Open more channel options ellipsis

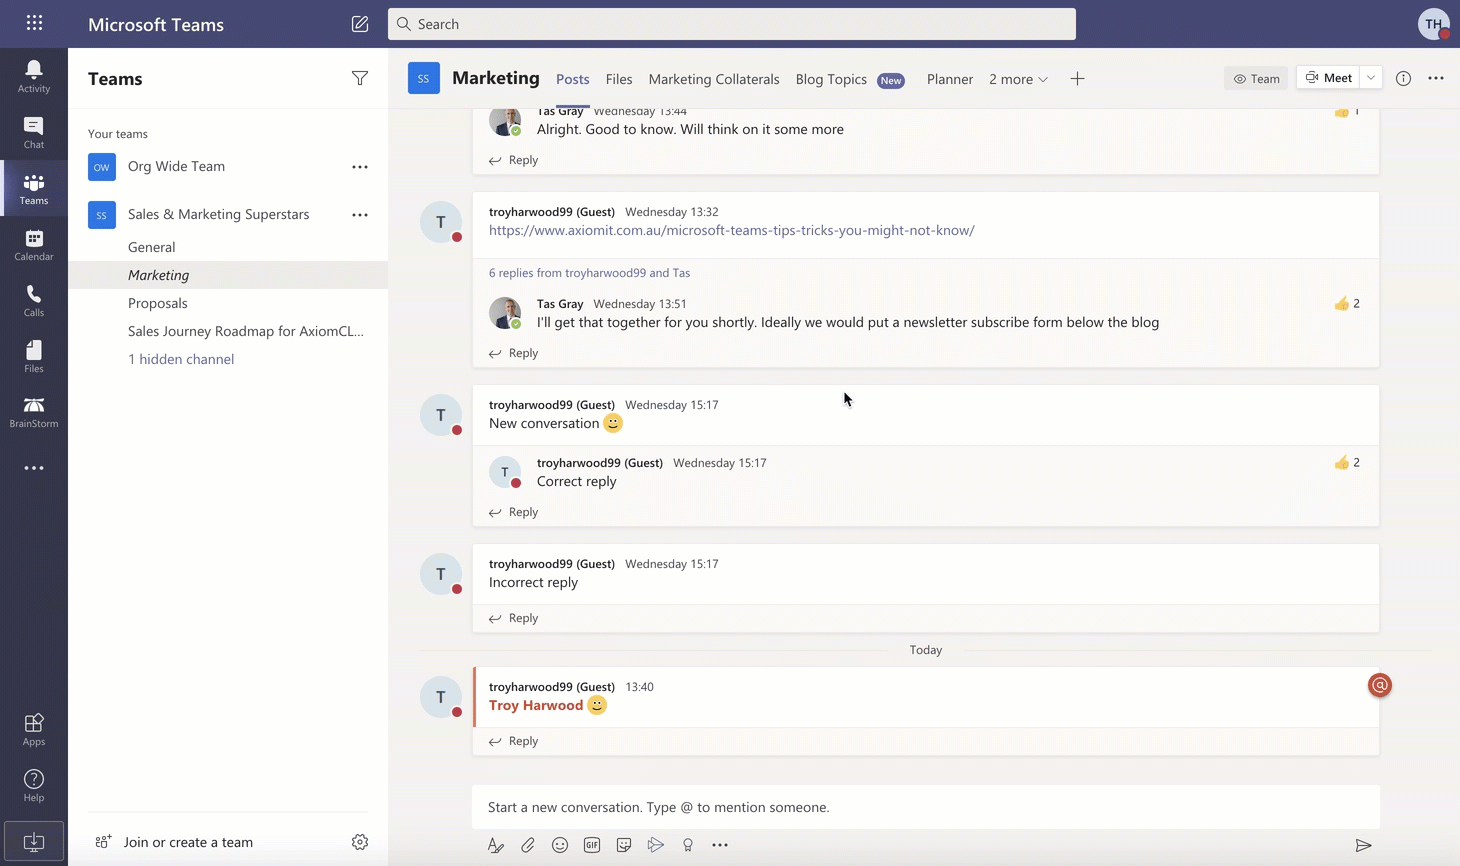(1436, 78)
